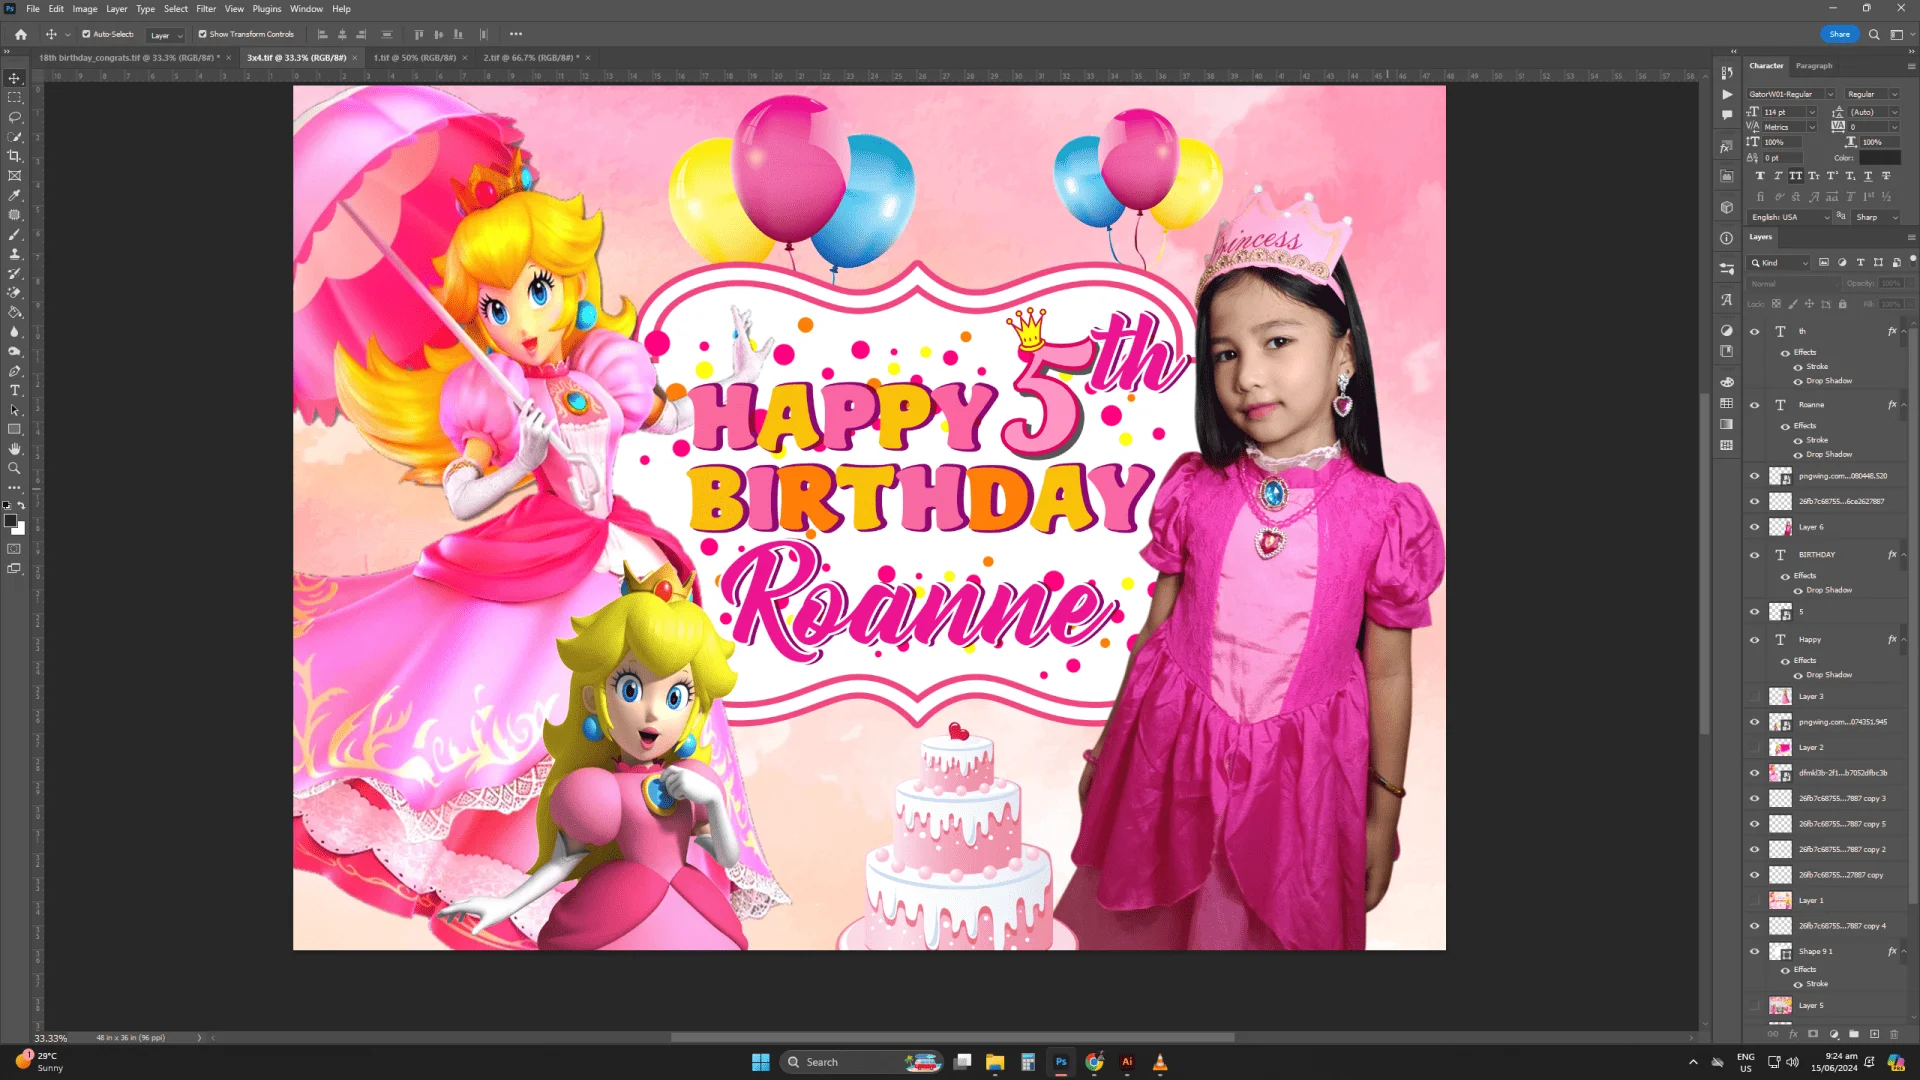Hide the 'th' text layer
The image size is (1920, 1080).
point(1754,331)
